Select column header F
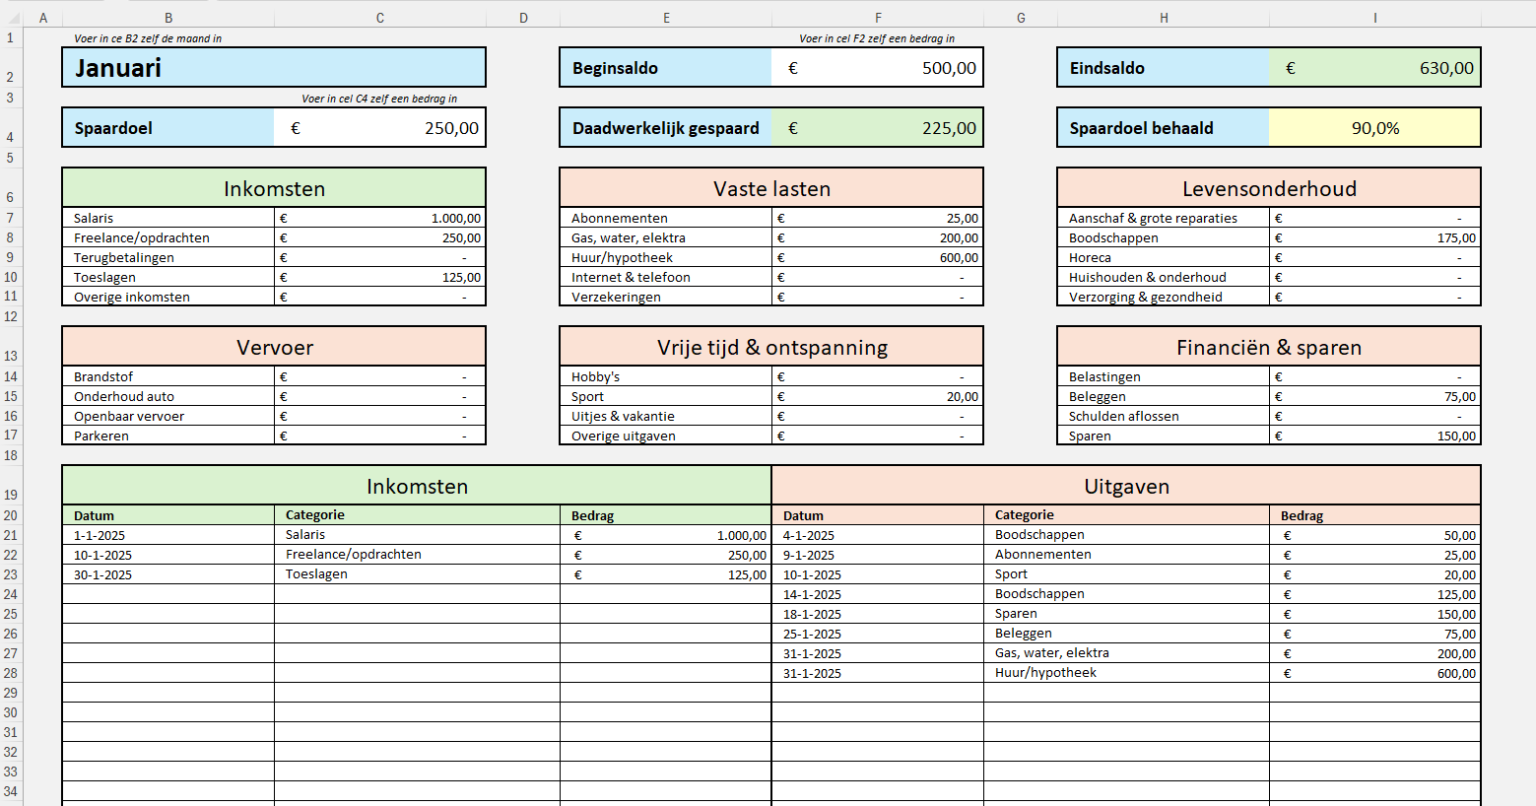Screen dimensions: 1536x806 878,17
